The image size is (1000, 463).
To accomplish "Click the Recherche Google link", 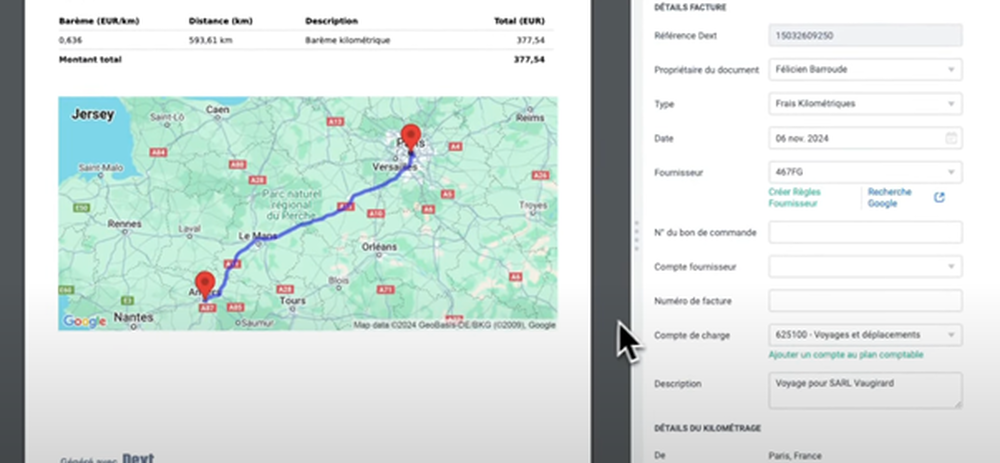I will coord(890,198).
